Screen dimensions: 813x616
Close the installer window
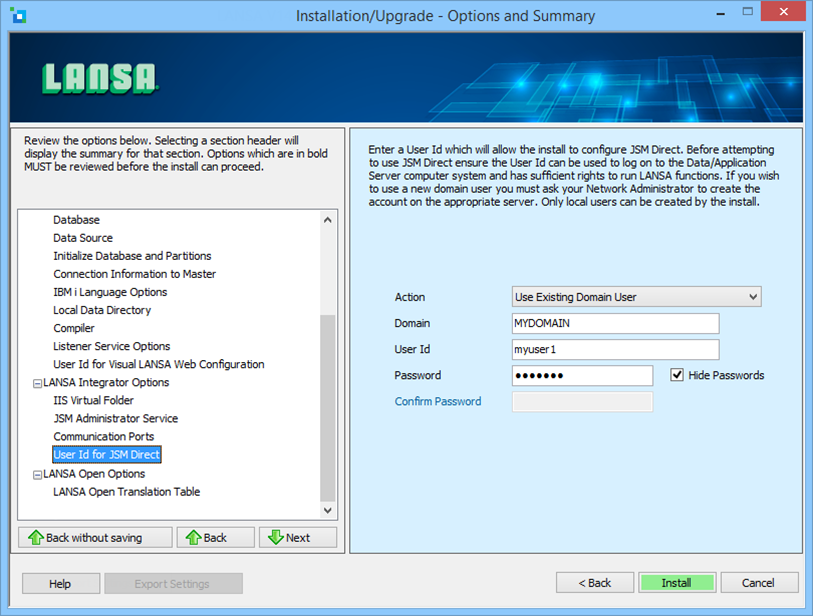[x=783, y=11]
